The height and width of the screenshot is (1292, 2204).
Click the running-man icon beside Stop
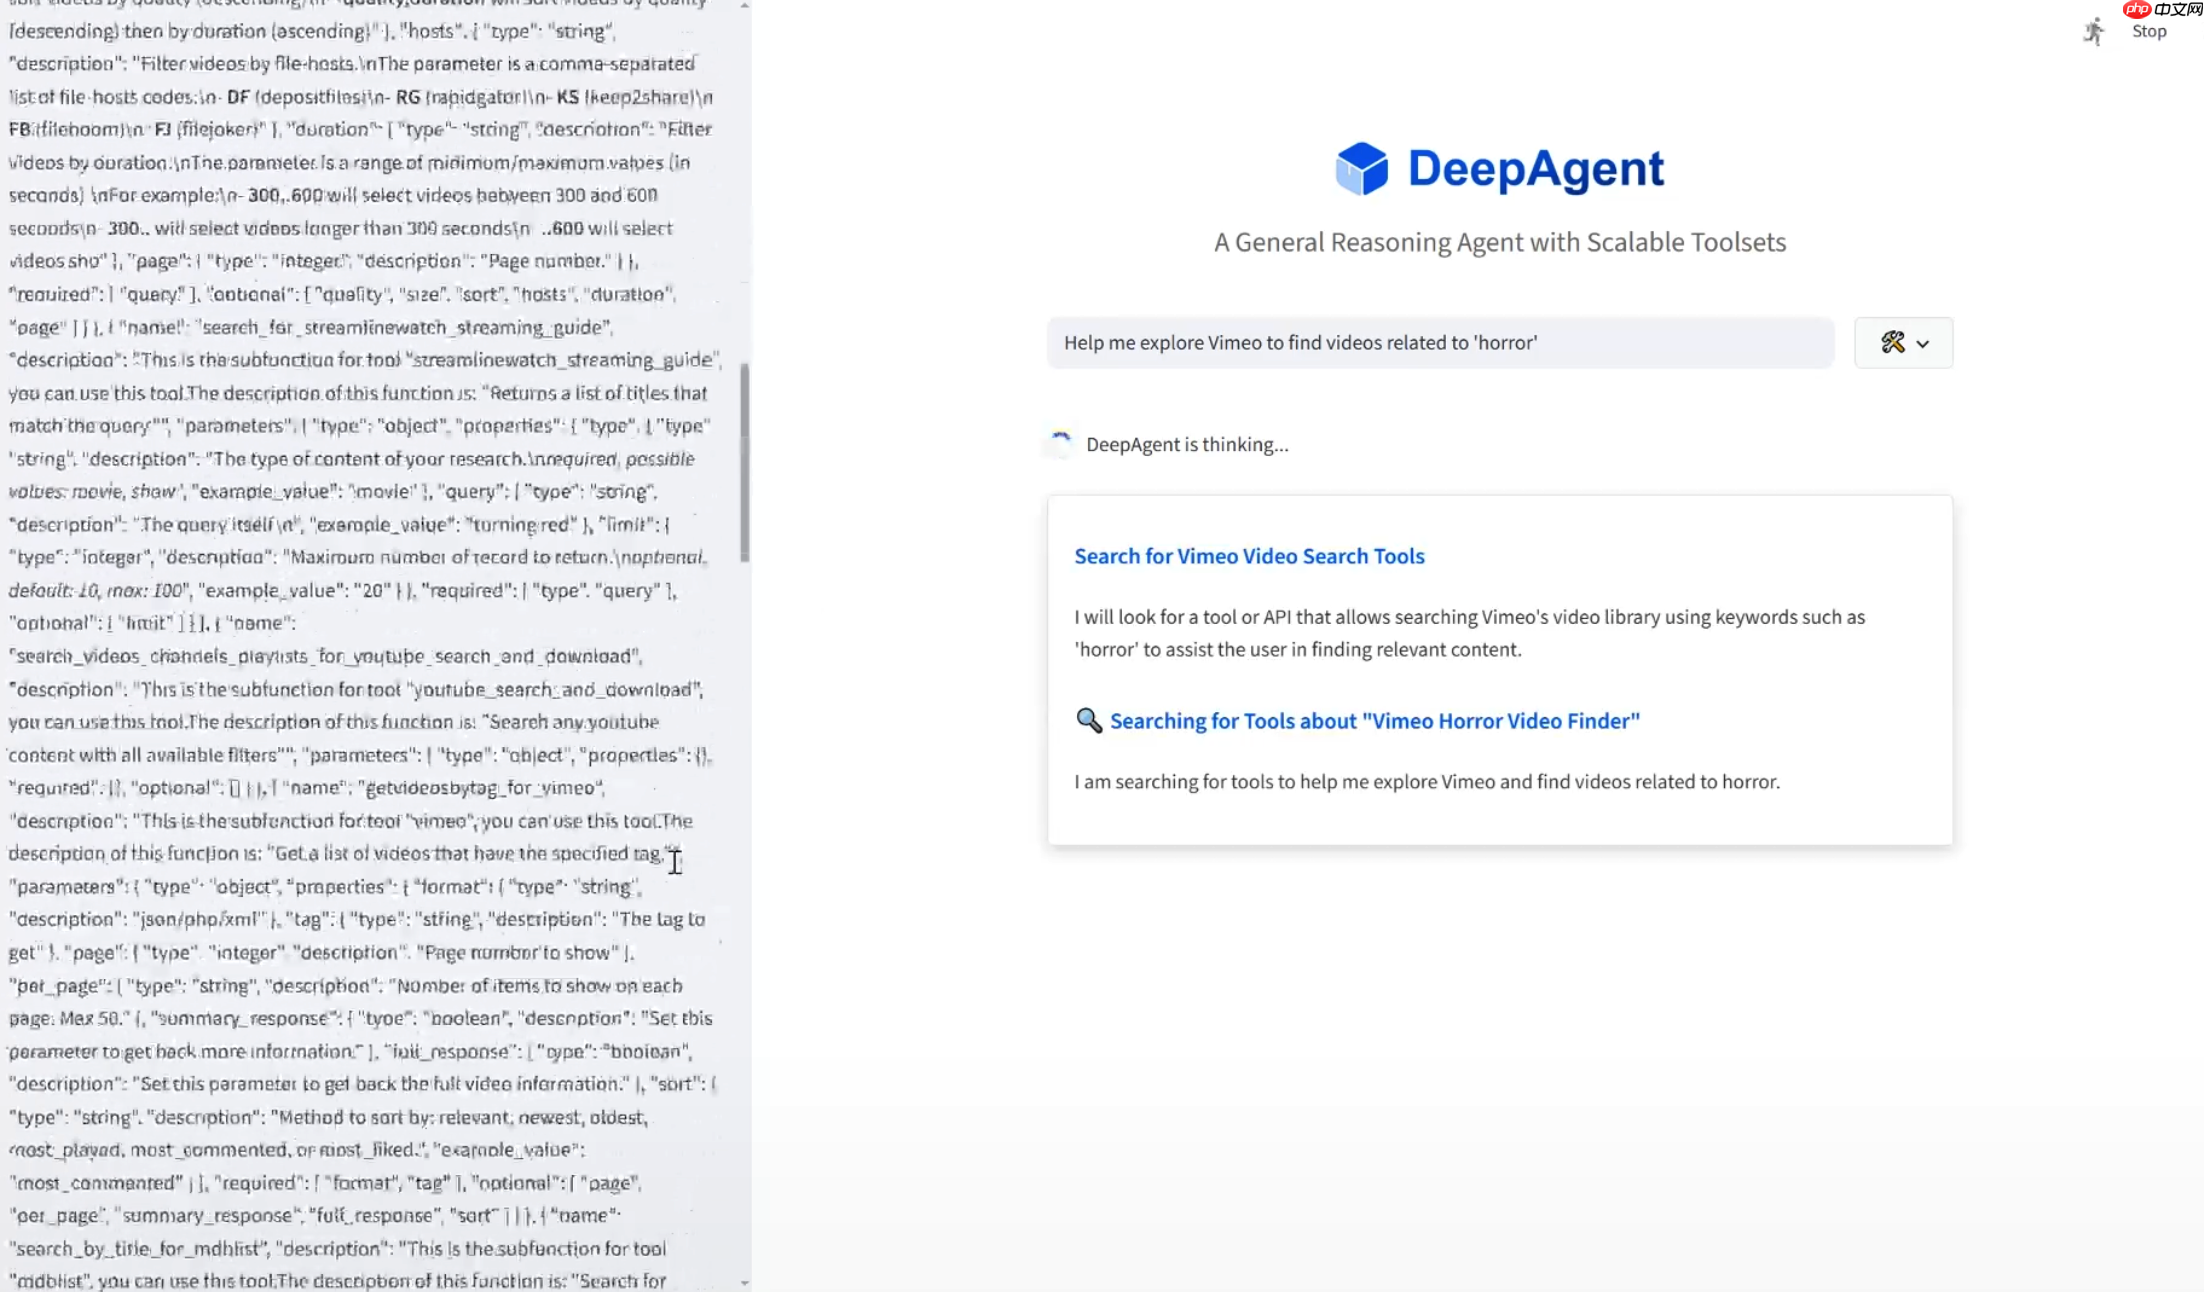click(2095, 30)
